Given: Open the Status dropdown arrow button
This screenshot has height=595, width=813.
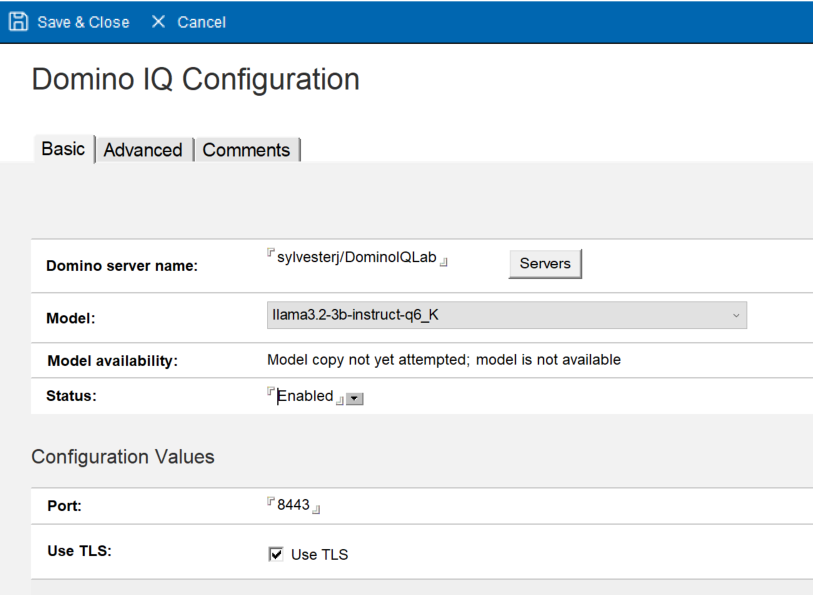Looking at the screenshot, I should 355,399.
